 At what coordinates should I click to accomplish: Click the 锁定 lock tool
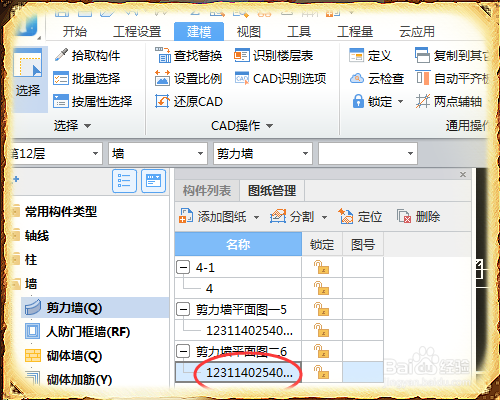click(372, 101)
